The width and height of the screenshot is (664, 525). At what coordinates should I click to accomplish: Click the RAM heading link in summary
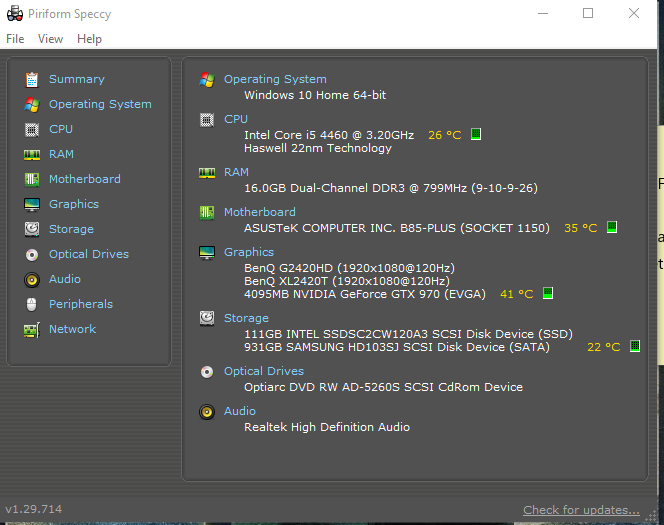(236, 172)
